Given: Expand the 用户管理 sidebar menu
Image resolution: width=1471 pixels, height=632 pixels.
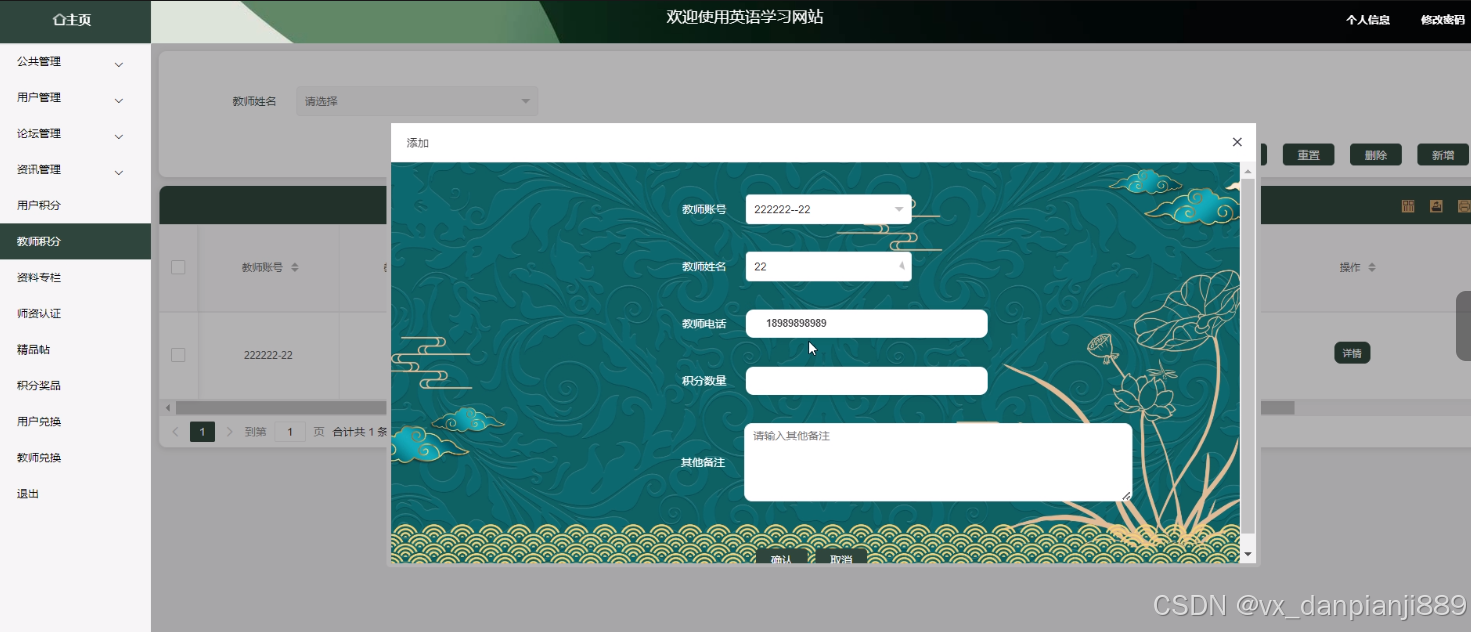Looking at the screenshot, I should 75,98.
